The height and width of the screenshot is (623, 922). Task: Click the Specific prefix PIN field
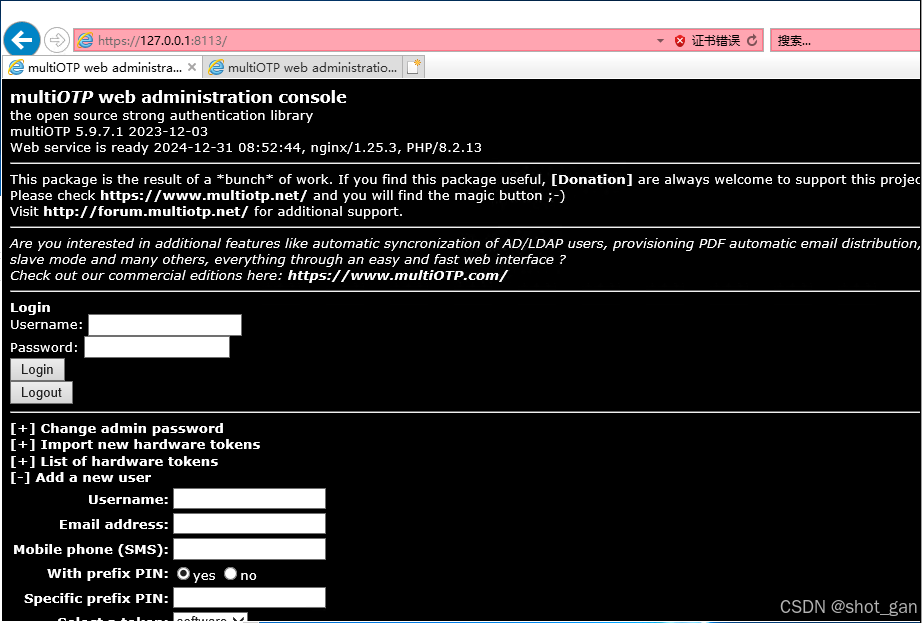pyautogui.click(x=249, y=598)
